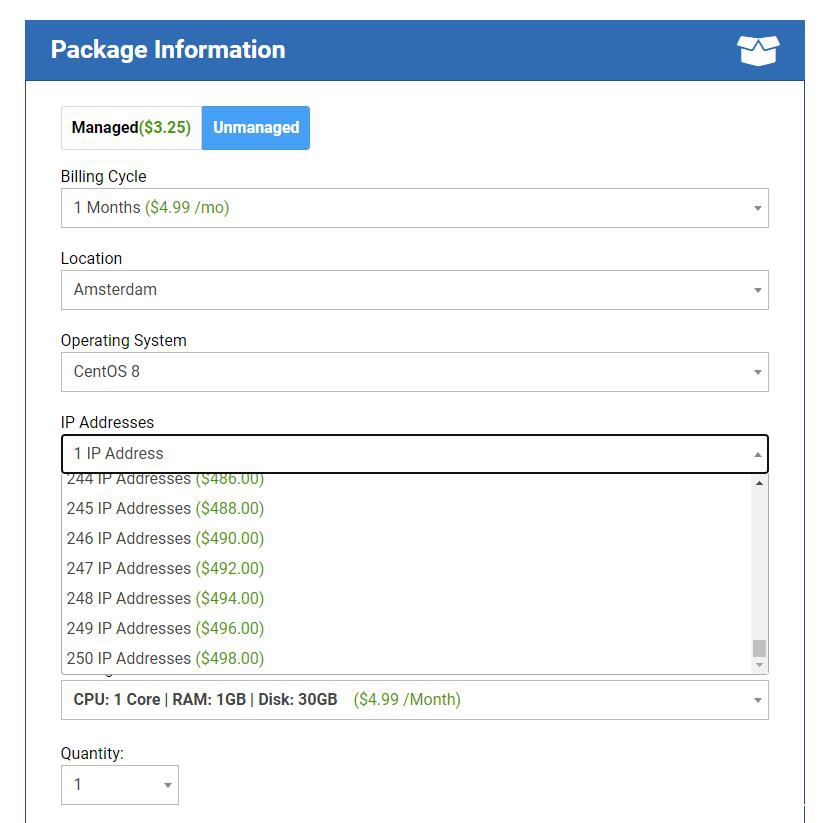Choose 244 IP Addresses ($486.00)

pos(165,481)
